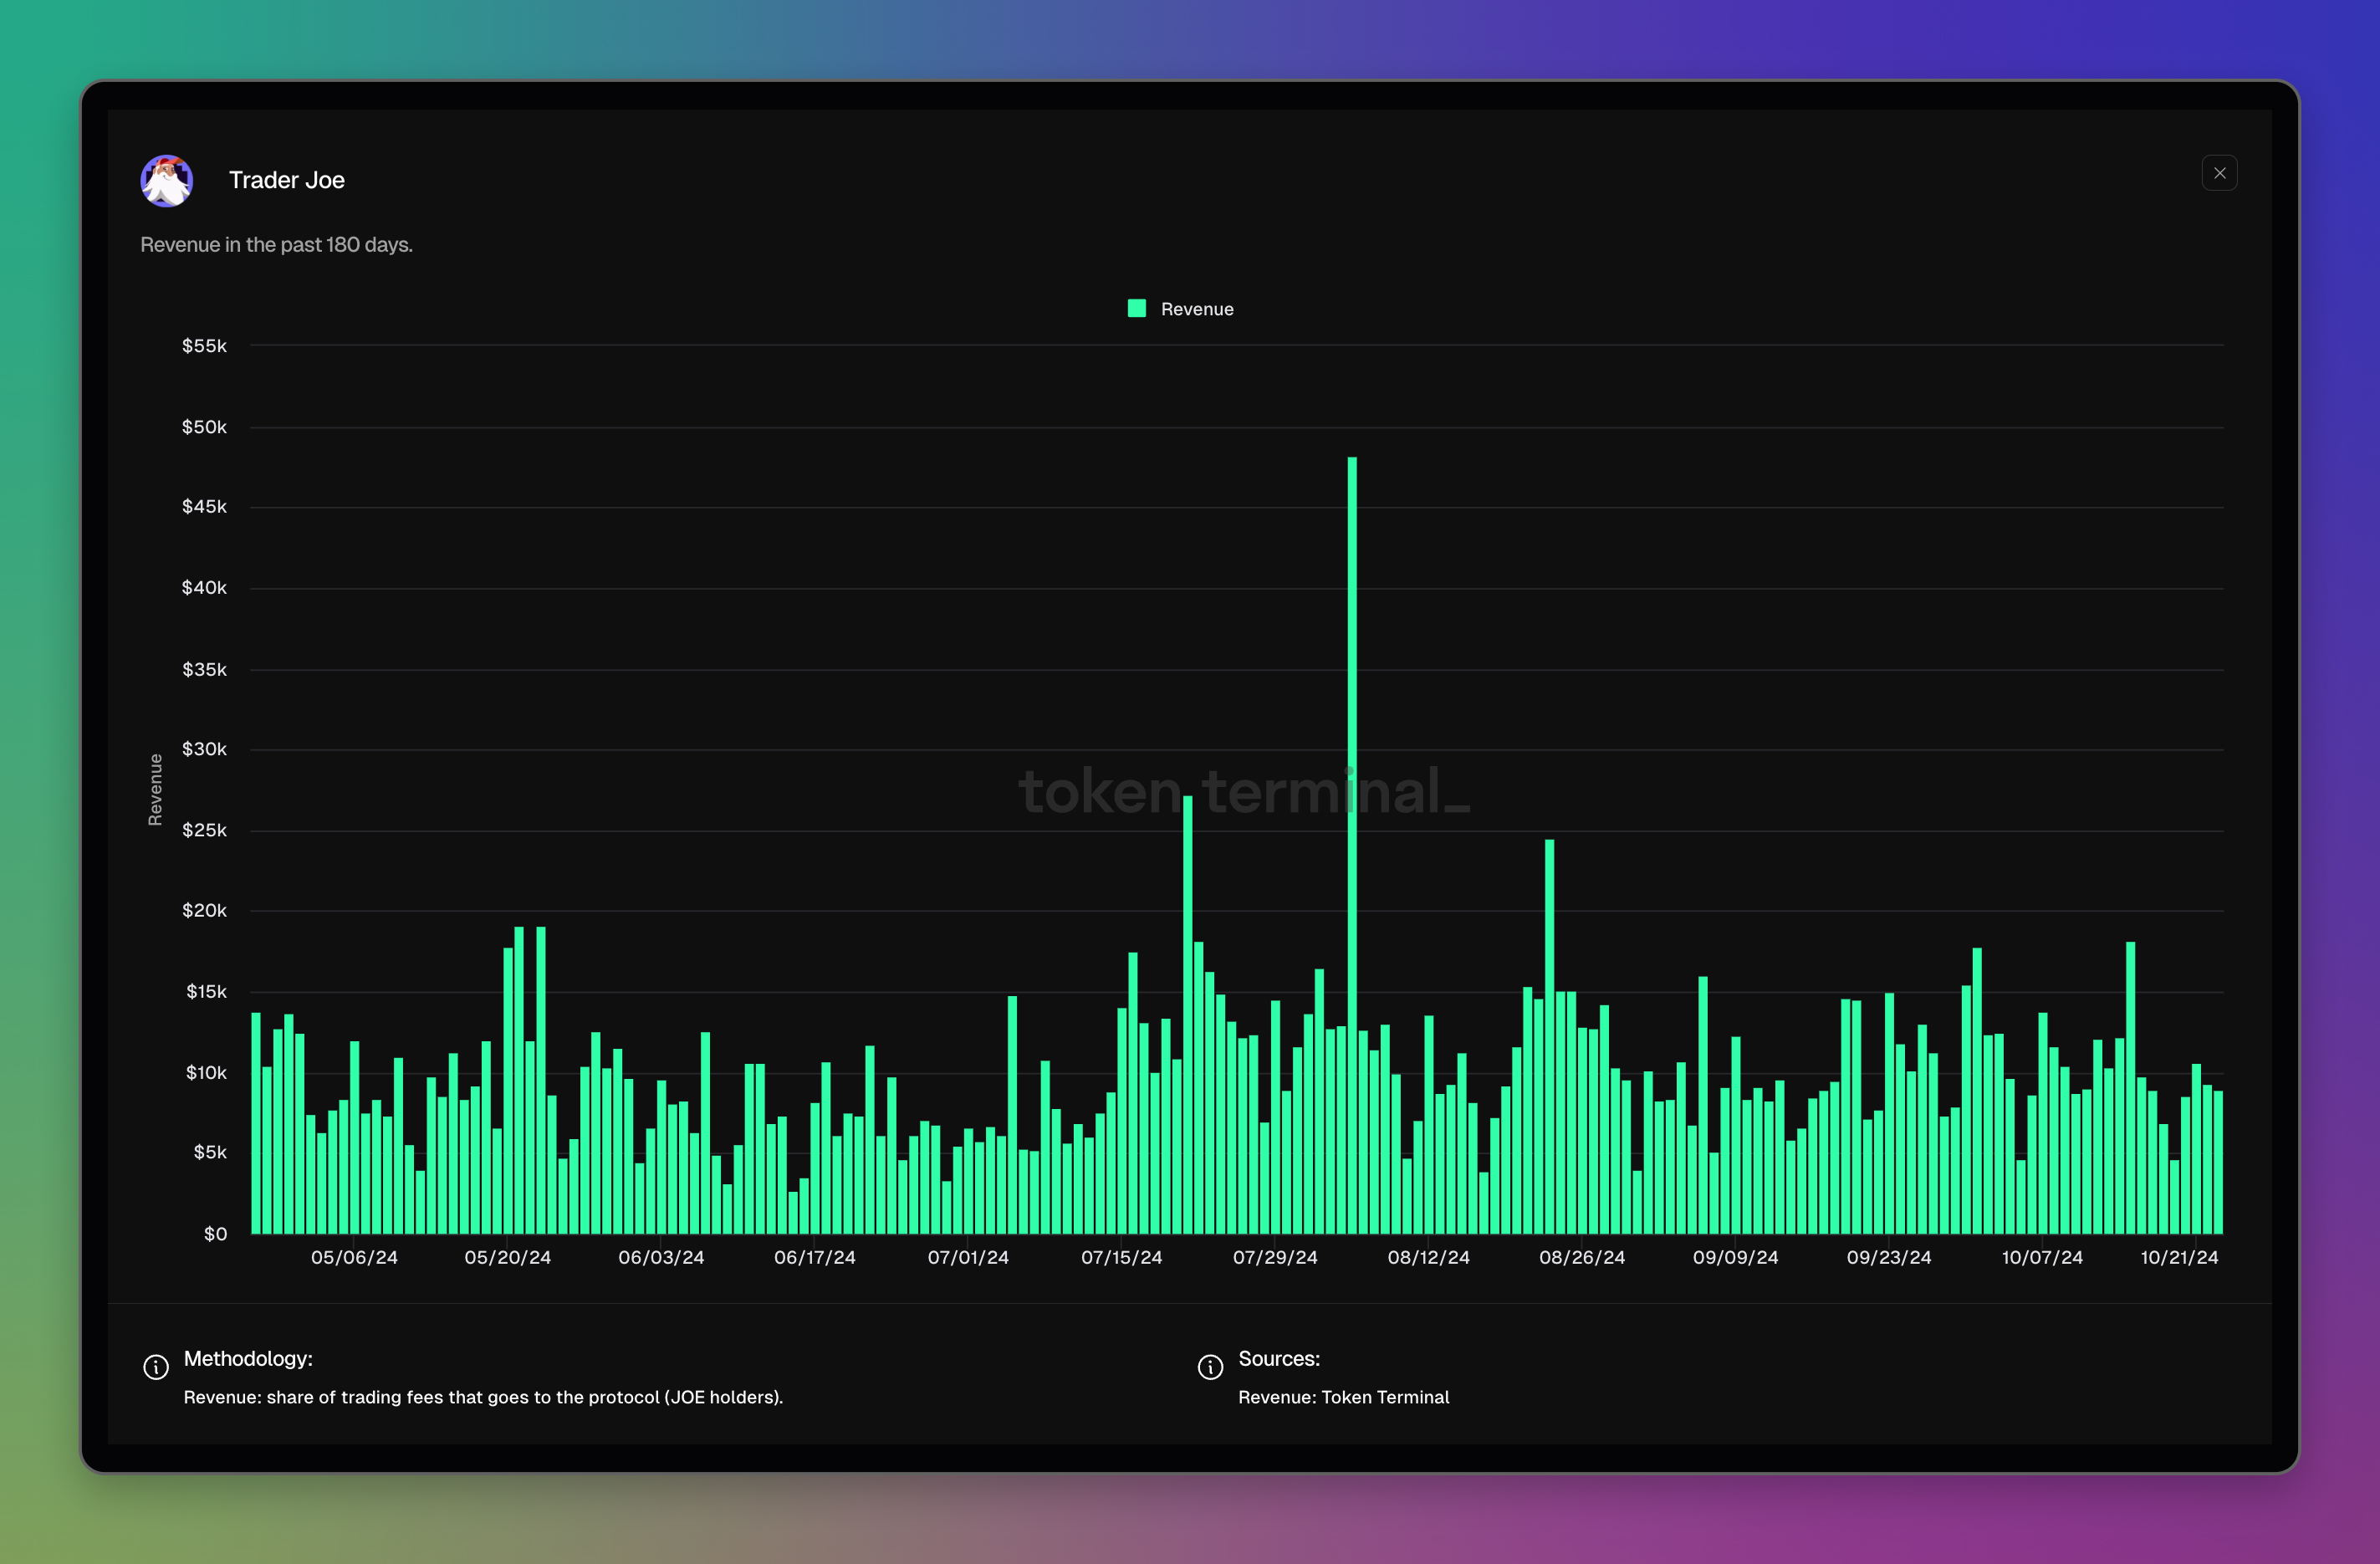Click the $50k y-axis label
Viewport: 2380px width, 1564px height.
click(204, 427)
